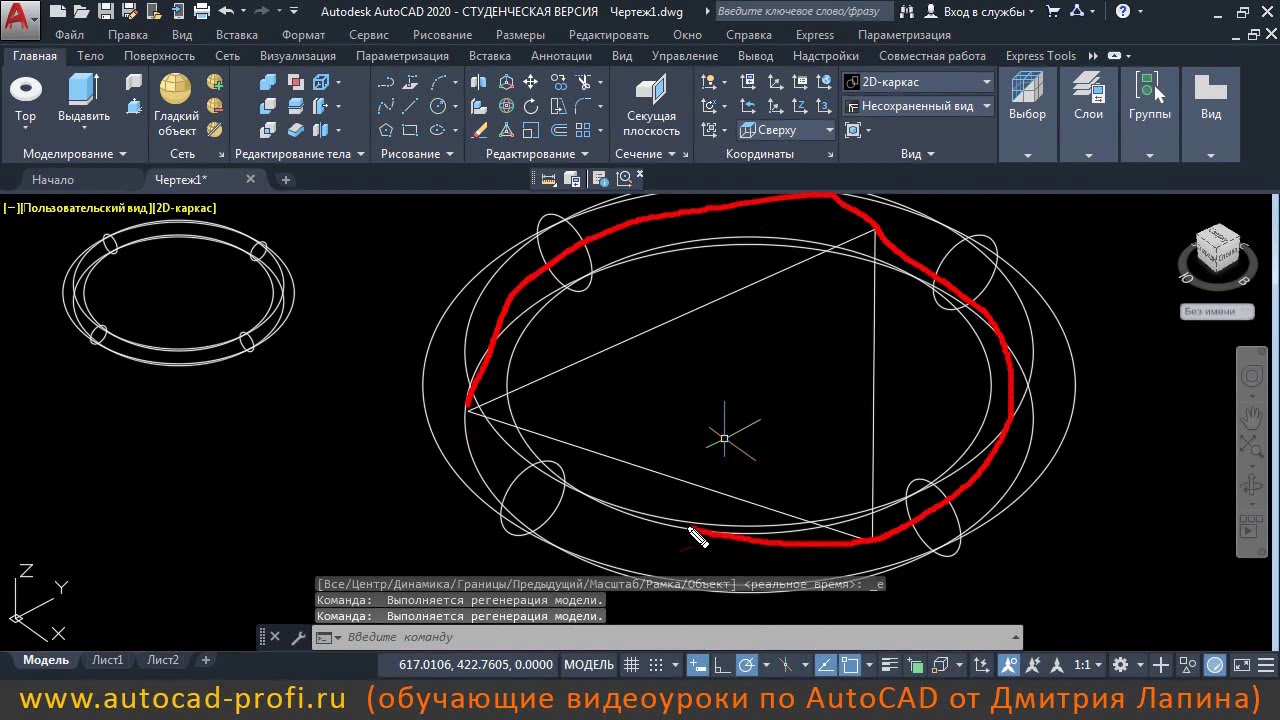Image resolution: width=1280 pixels, height=720 pixels.
Task: Toggle 2D object snap in status bar
Action: click(849, 665)
